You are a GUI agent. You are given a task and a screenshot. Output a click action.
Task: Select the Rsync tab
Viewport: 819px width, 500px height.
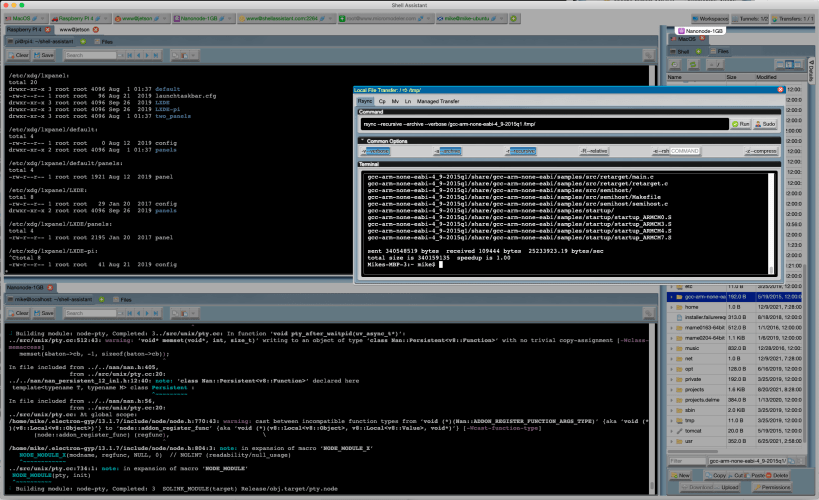coord(365,101)
